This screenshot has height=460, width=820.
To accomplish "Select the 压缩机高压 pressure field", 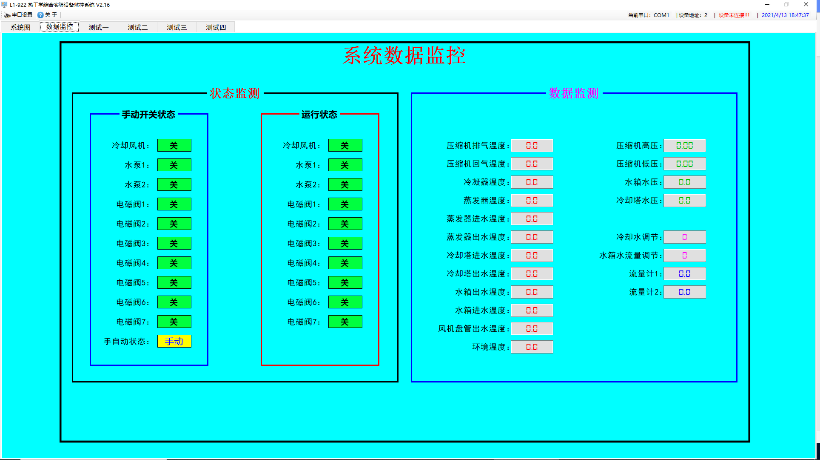I will click(685, 145).
